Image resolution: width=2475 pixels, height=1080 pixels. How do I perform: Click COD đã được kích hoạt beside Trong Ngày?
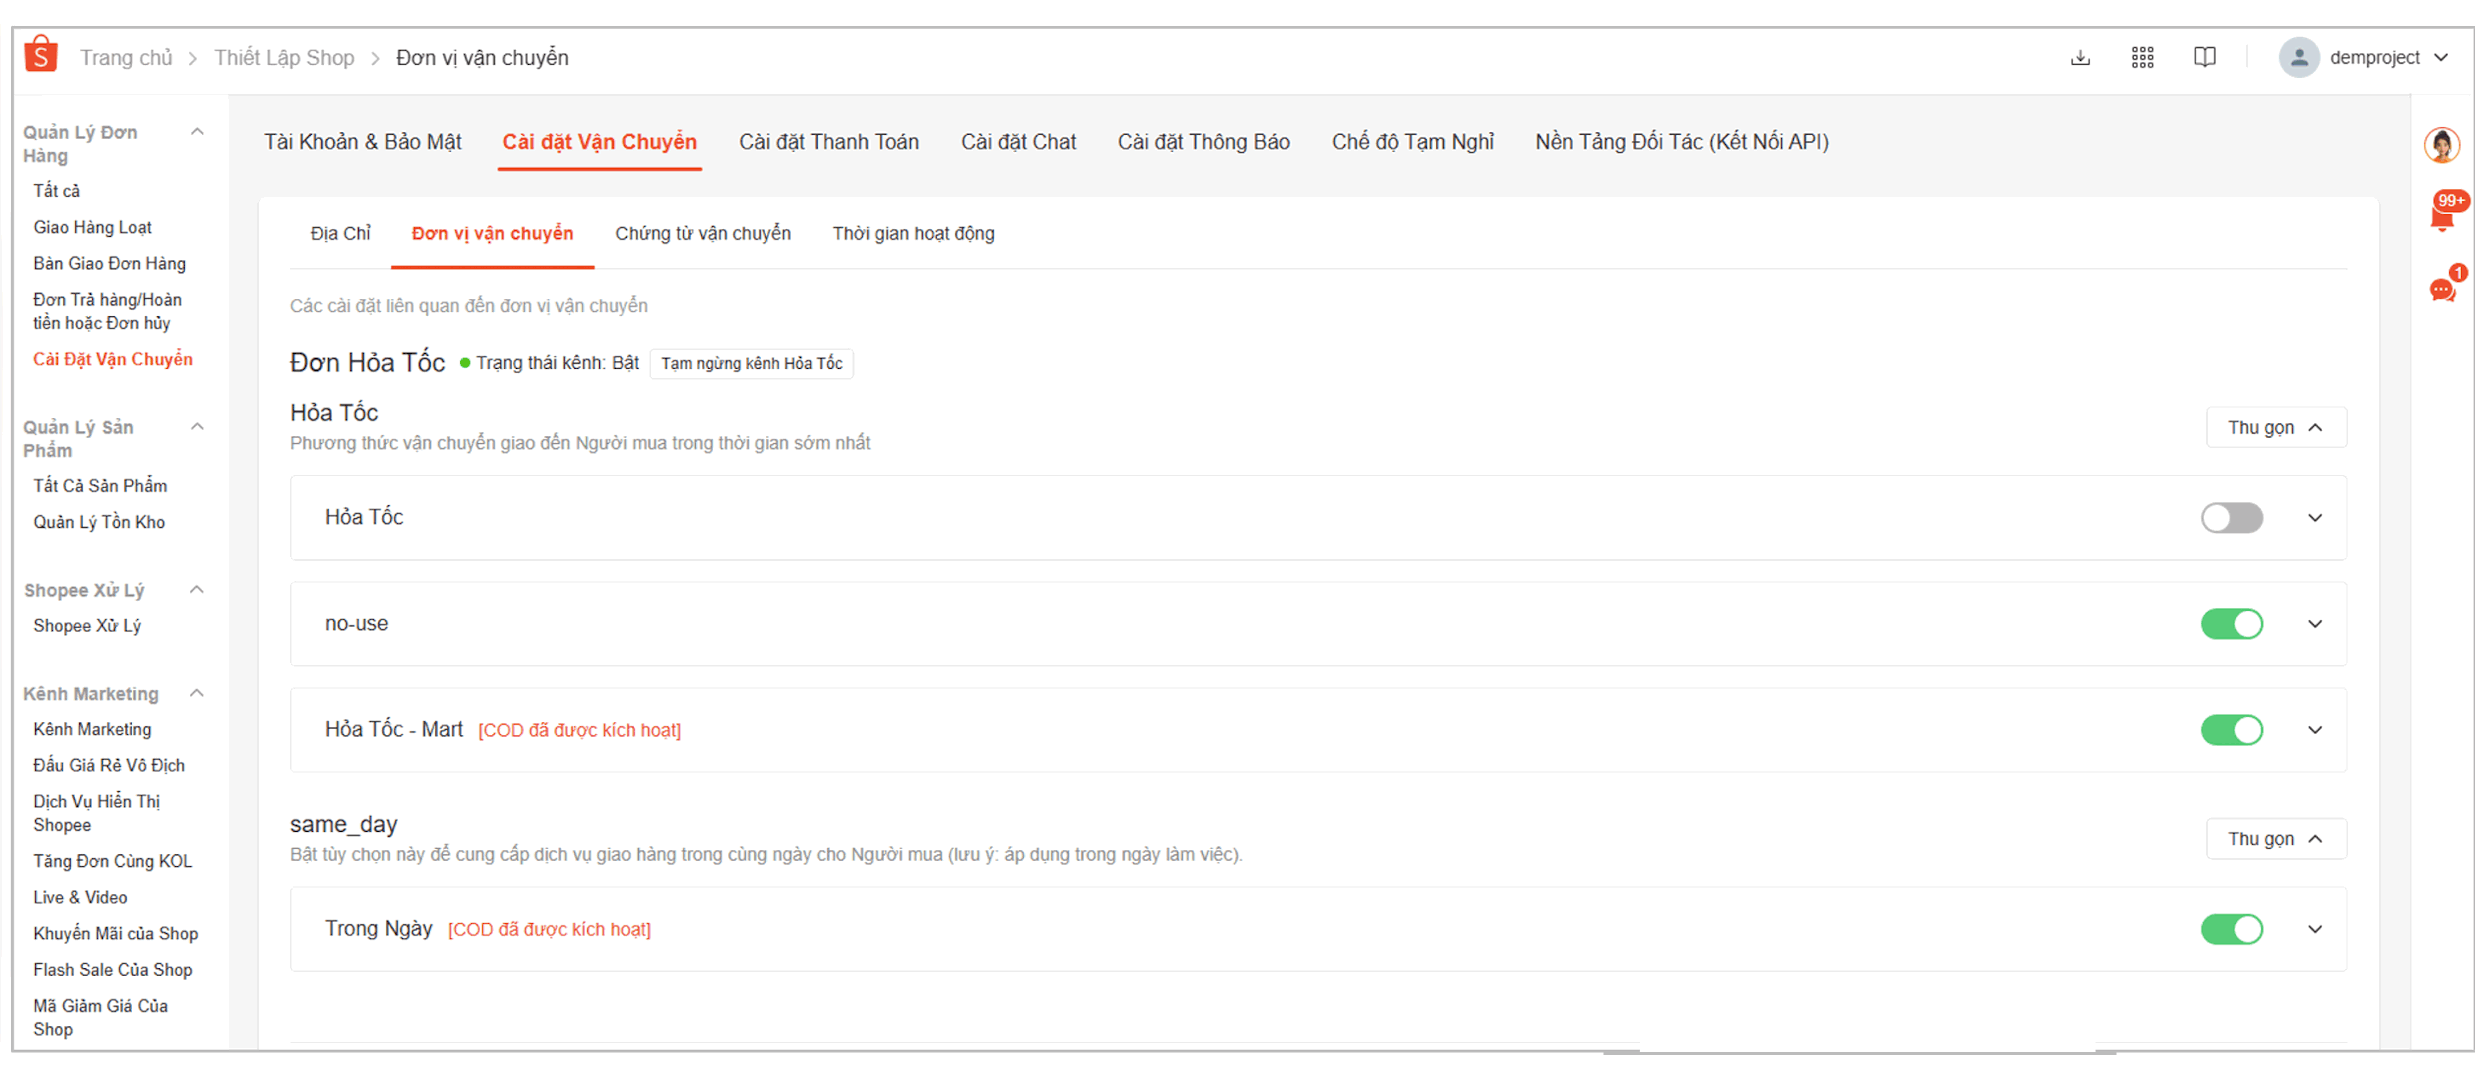(x=549, y=929)
